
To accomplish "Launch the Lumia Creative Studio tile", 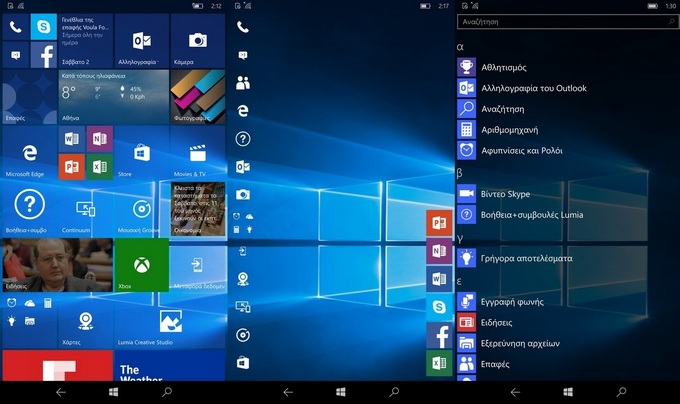I will coord(170,321).
